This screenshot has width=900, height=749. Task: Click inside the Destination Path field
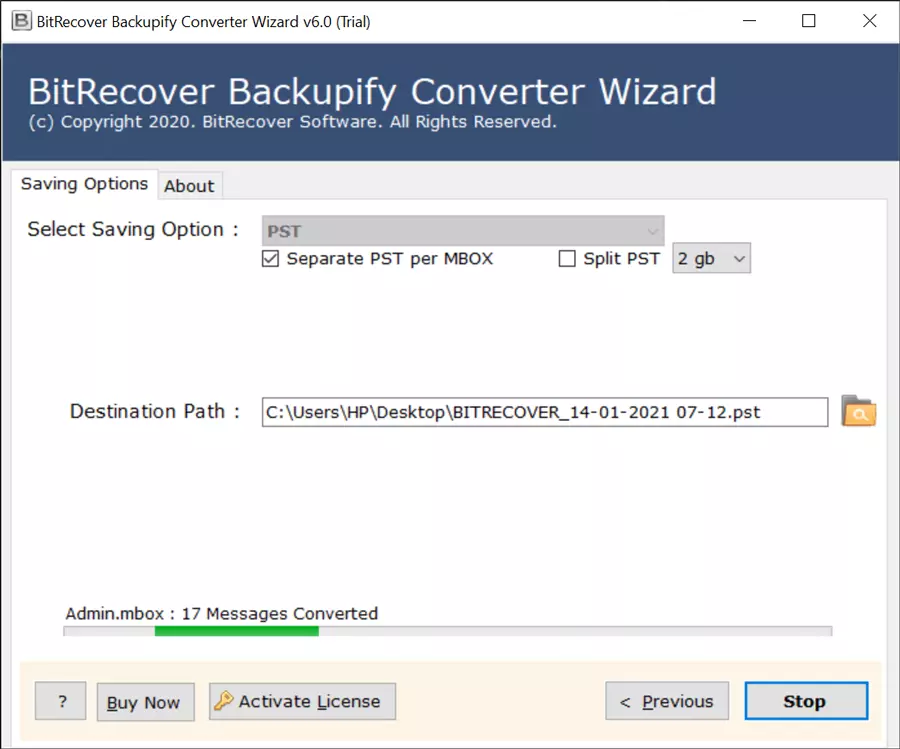[x=545, y=412]
